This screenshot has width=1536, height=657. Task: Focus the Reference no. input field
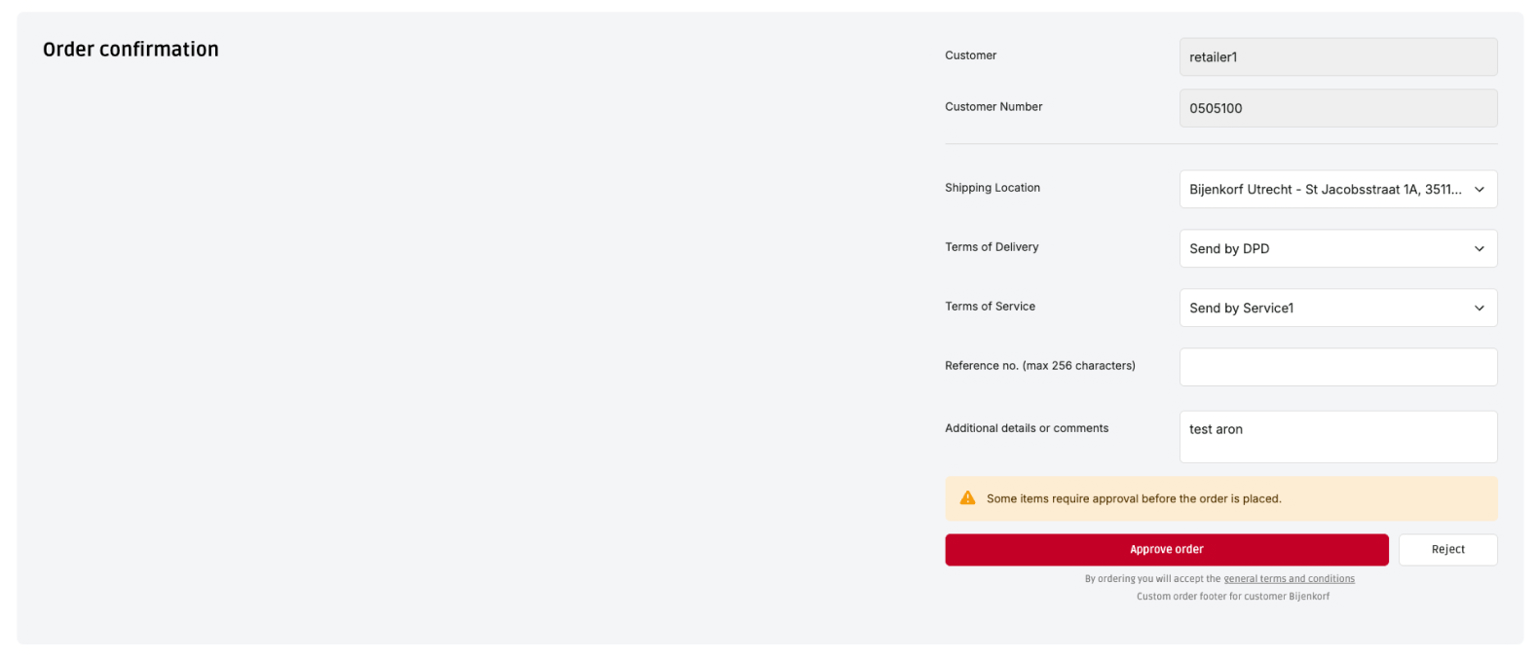[x=1338, y=367]
